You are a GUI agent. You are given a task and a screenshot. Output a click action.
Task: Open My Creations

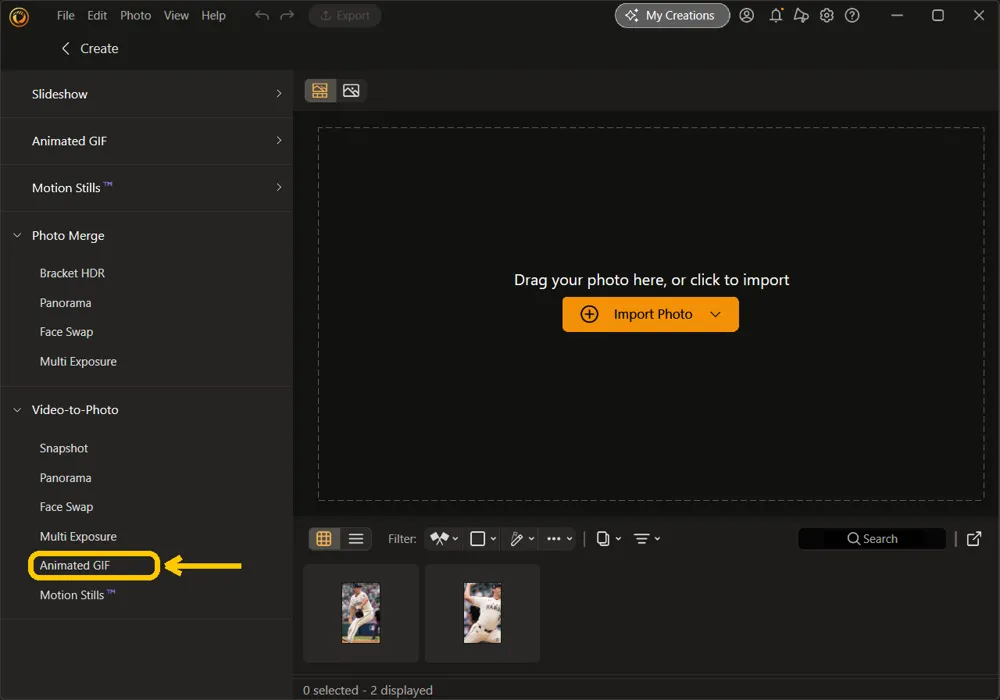(672, 15)
